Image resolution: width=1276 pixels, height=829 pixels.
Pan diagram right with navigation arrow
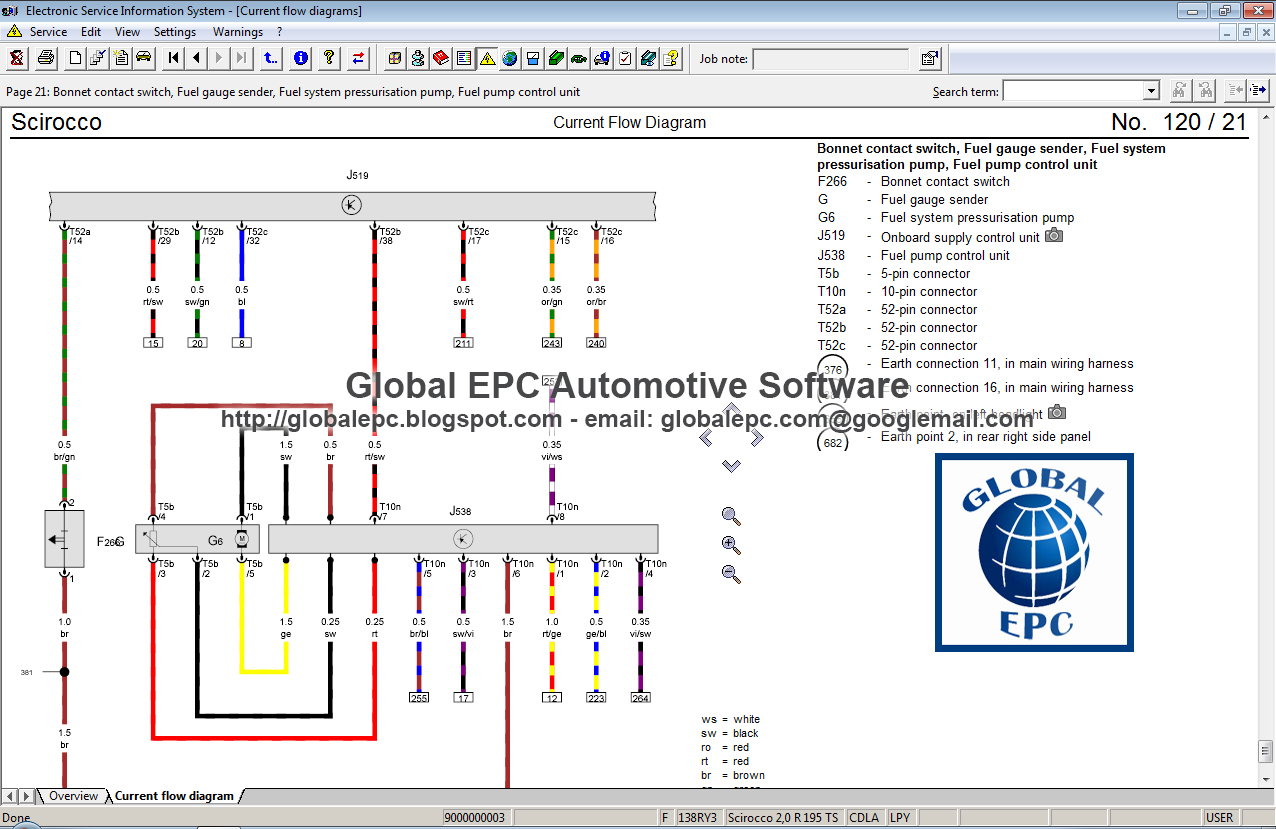[756, 437]
